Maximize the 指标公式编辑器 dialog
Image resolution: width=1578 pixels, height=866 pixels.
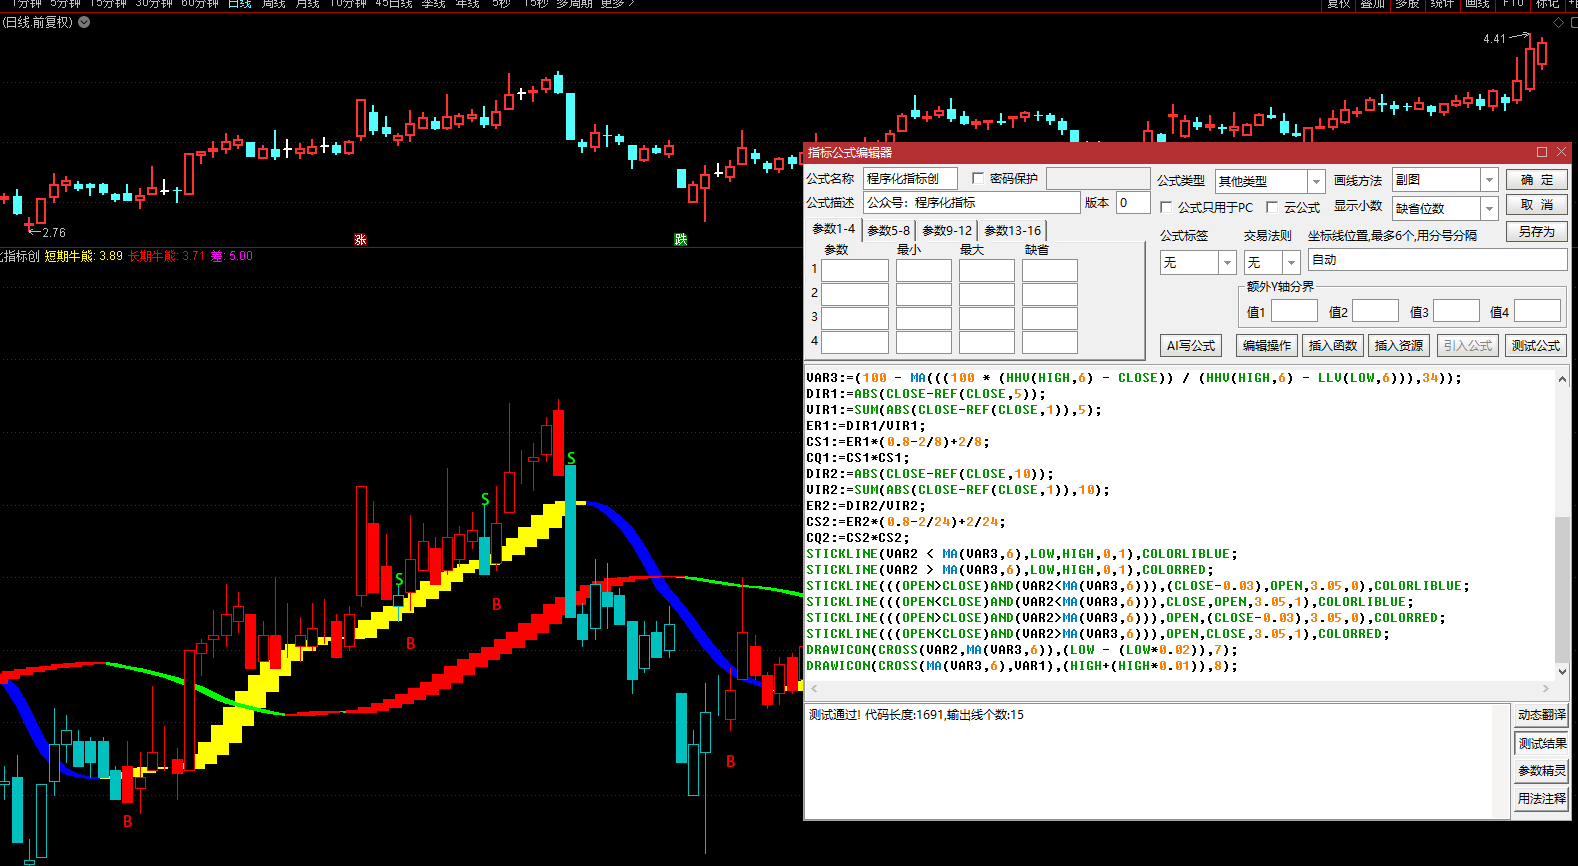(1541, 152)
